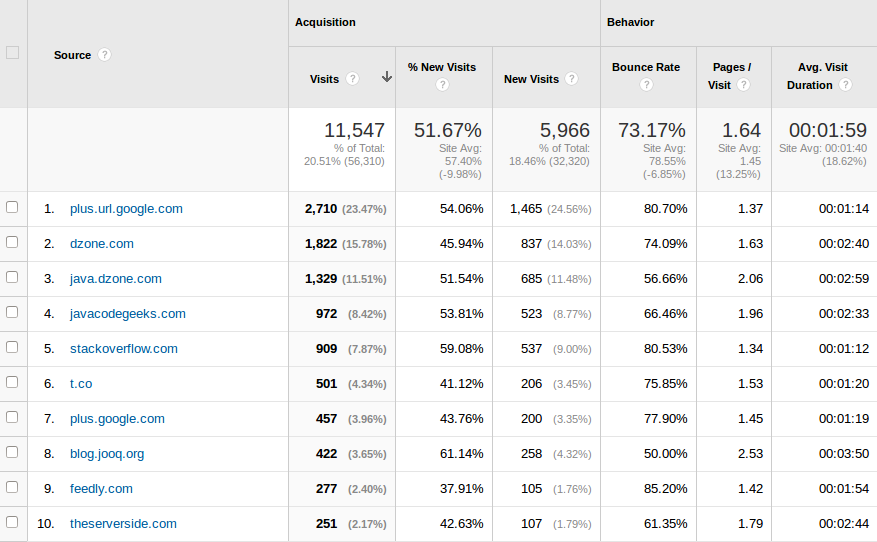Open help icon next to Source header
877x542 pixels.
tap(104, 55)
